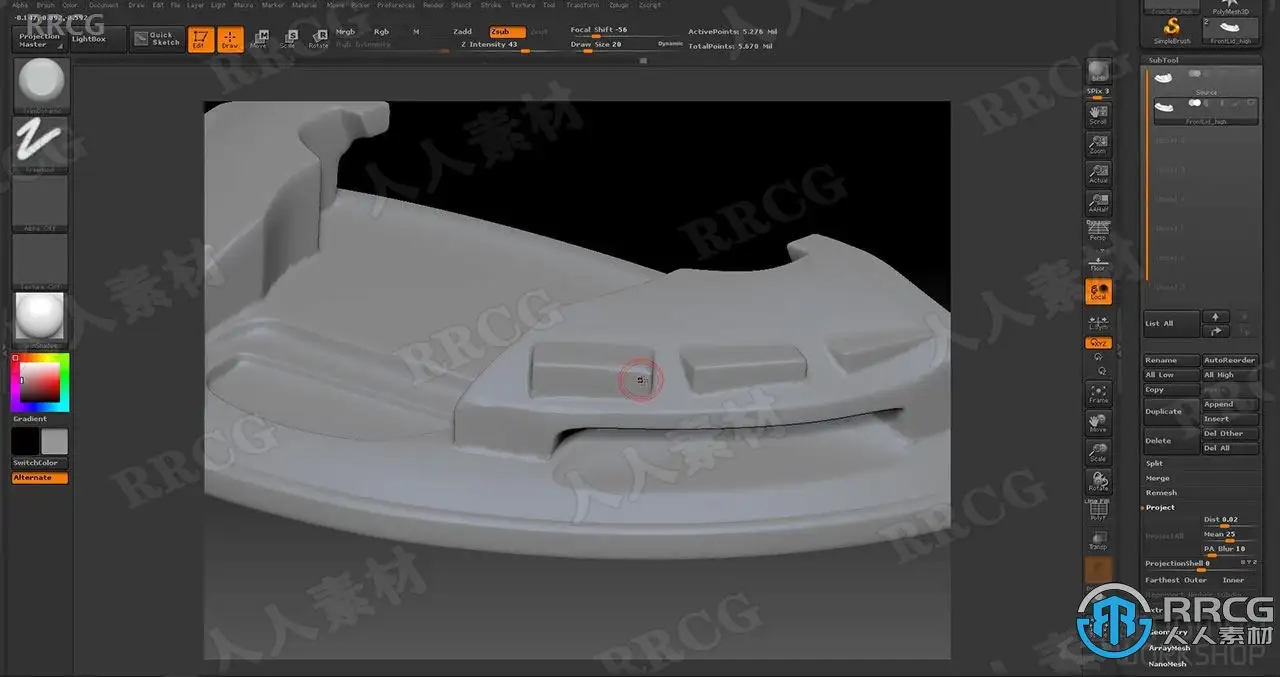Click the Move view icon in right shelf
This screenshot has height=677, width=1280.
[1099, 422]
